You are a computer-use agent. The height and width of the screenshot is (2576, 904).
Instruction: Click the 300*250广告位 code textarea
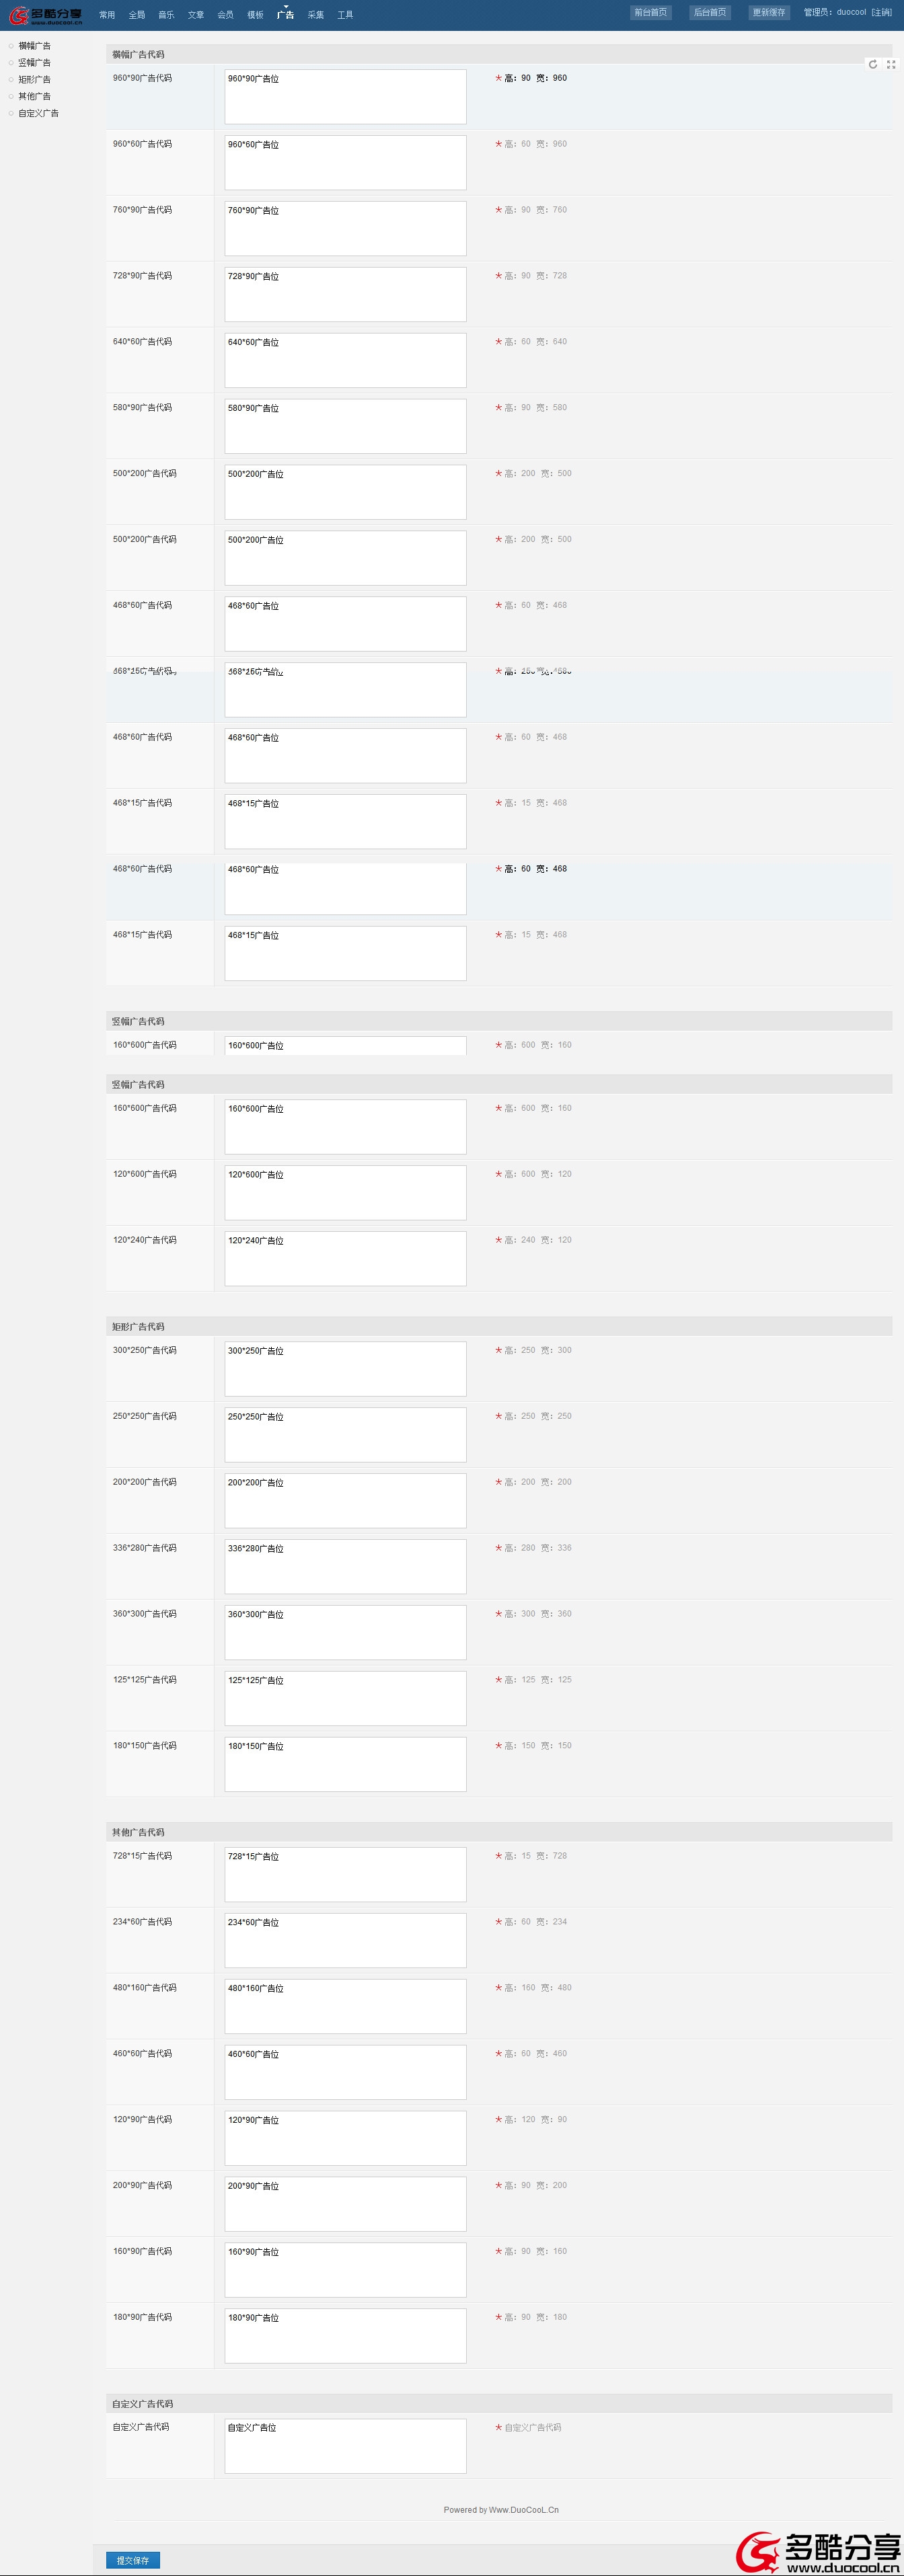pos(345,1369)
